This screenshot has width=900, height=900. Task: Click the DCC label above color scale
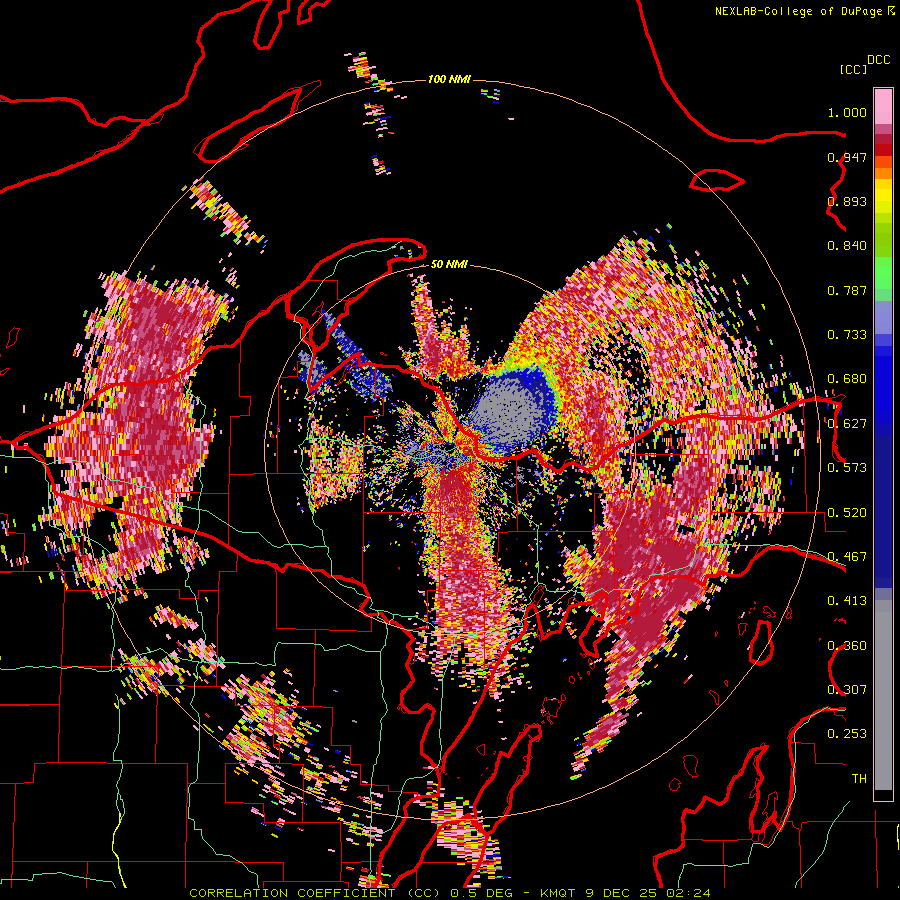(878, 60)
